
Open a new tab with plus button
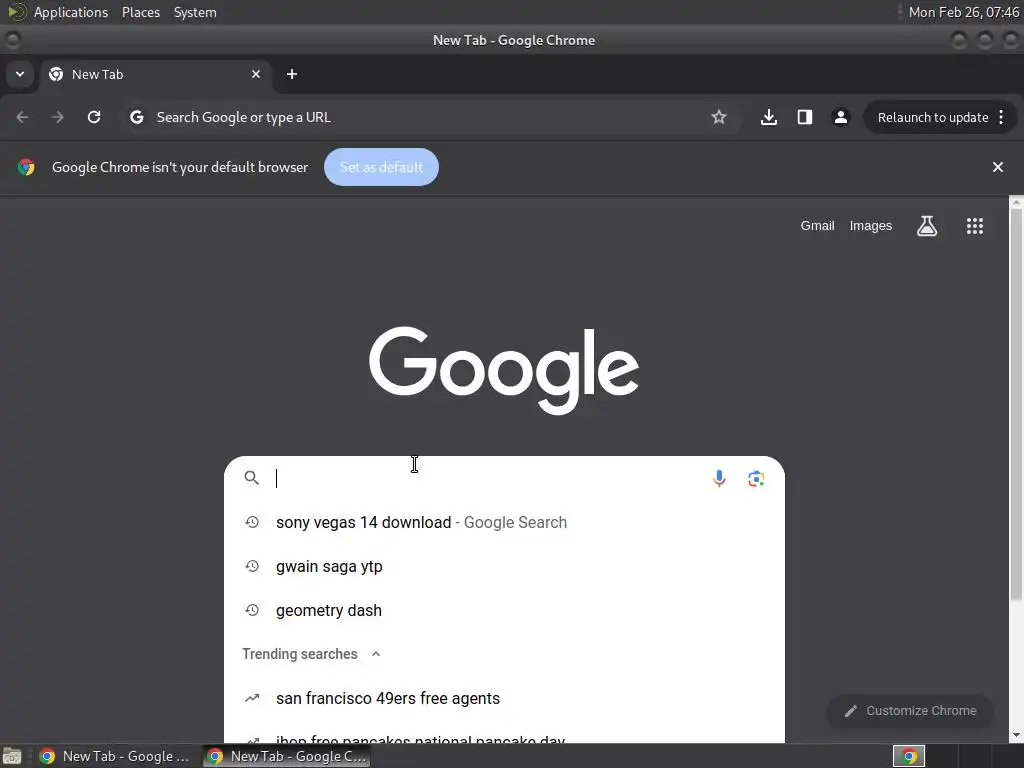(x=292, y=74)
